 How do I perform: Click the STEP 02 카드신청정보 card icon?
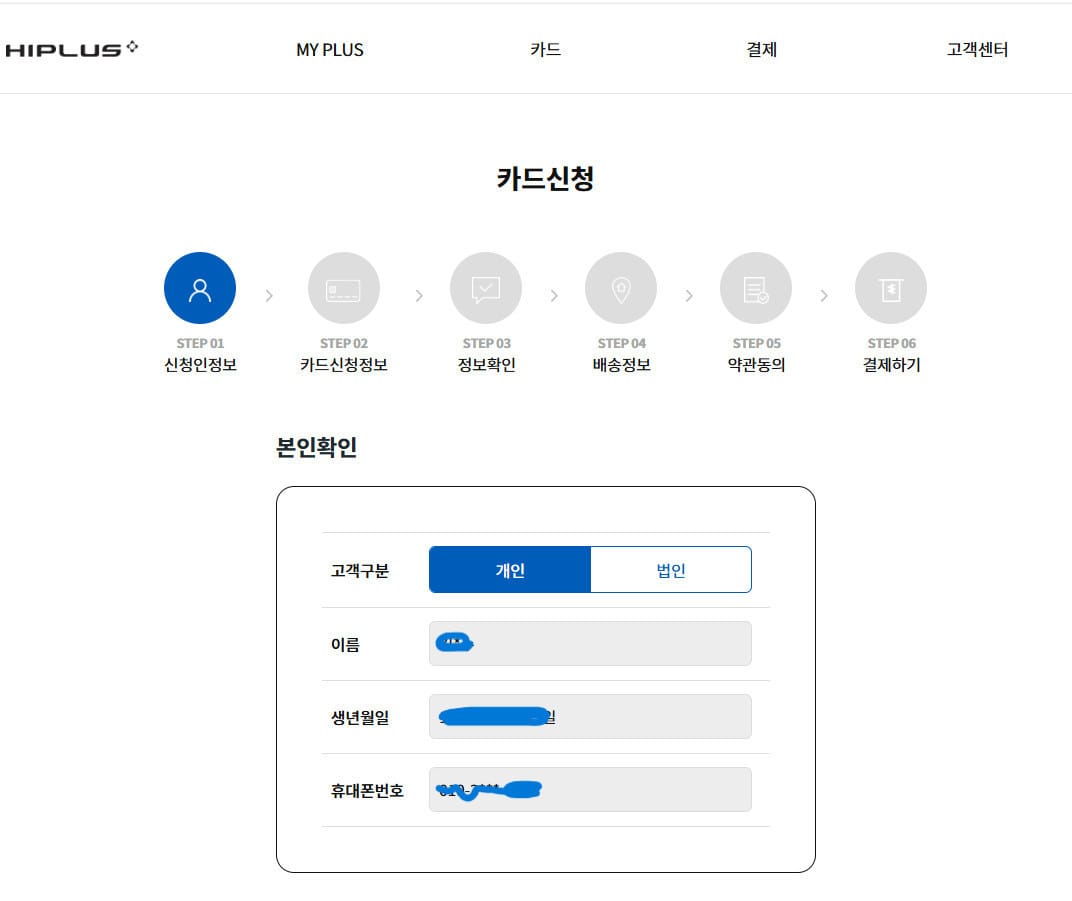[344, 287]
